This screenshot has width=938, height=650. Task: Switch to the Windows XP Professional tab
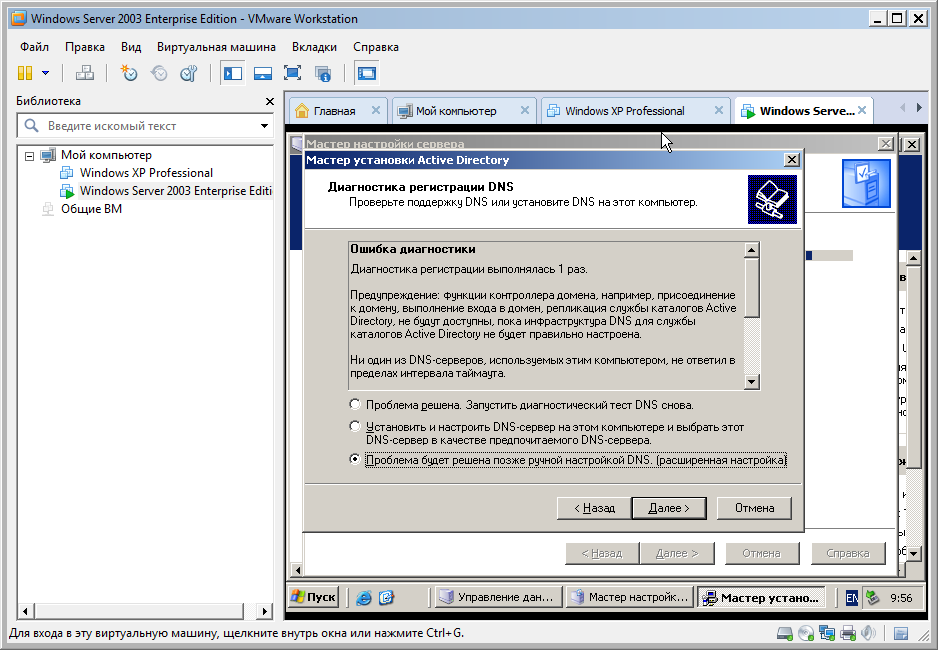625,111
